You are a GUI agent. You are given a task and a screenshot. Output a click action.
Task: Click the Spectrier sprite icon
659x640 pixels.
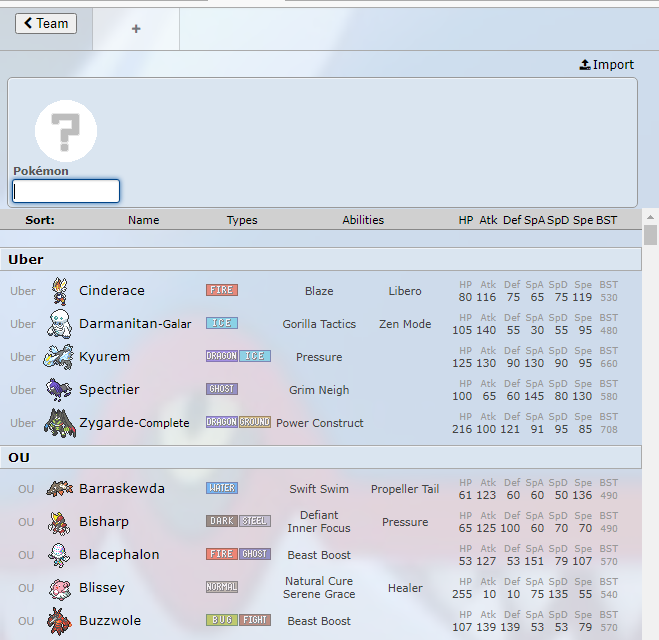pyautogui.click(x=59, y=390)
